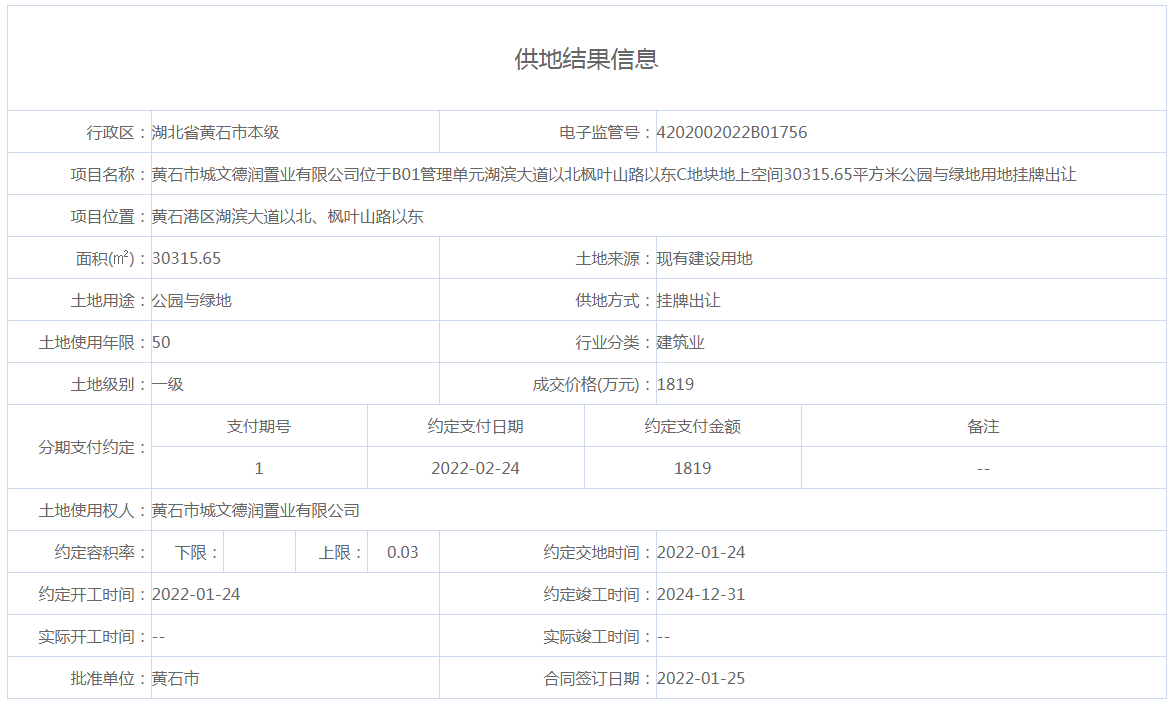
Task: Select the payment period number 1 cell
Action: (259, 468)
